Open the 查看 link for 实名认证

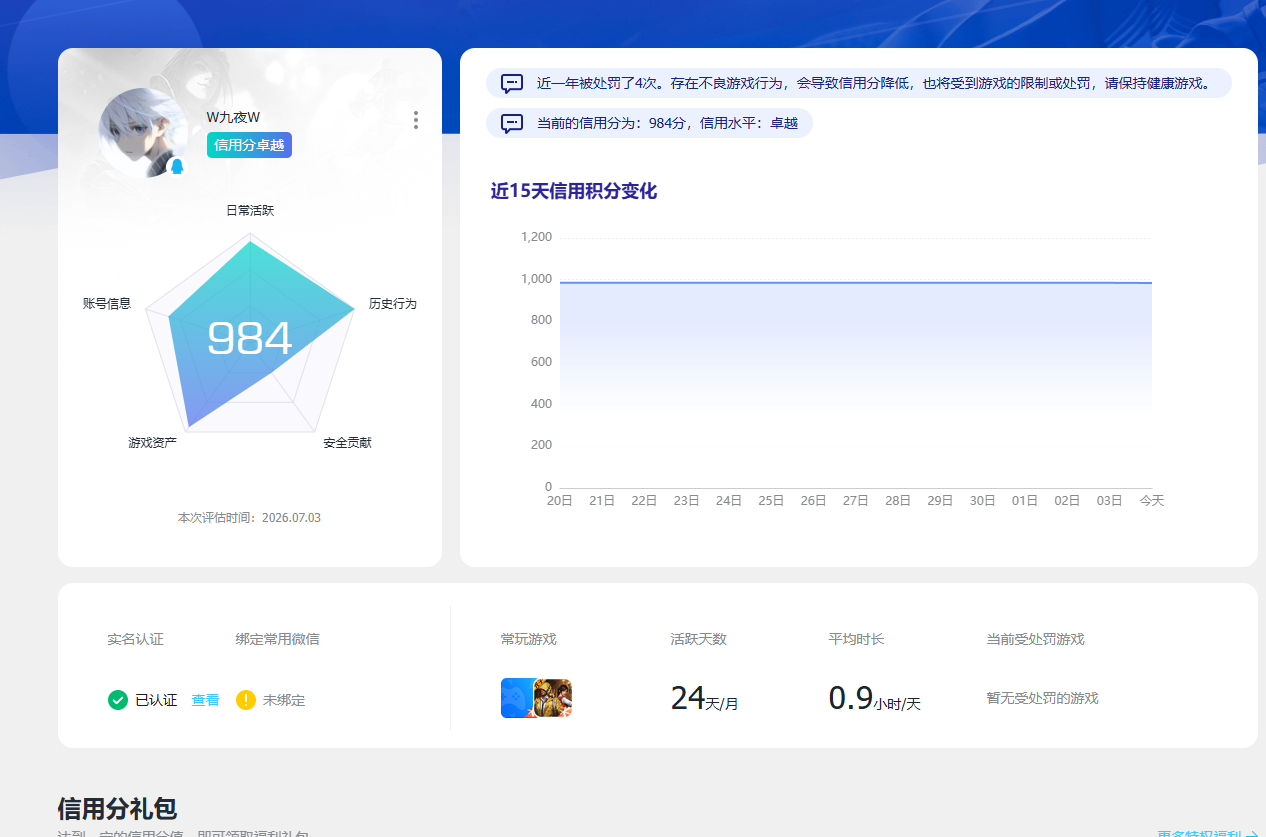click(205, 700)
